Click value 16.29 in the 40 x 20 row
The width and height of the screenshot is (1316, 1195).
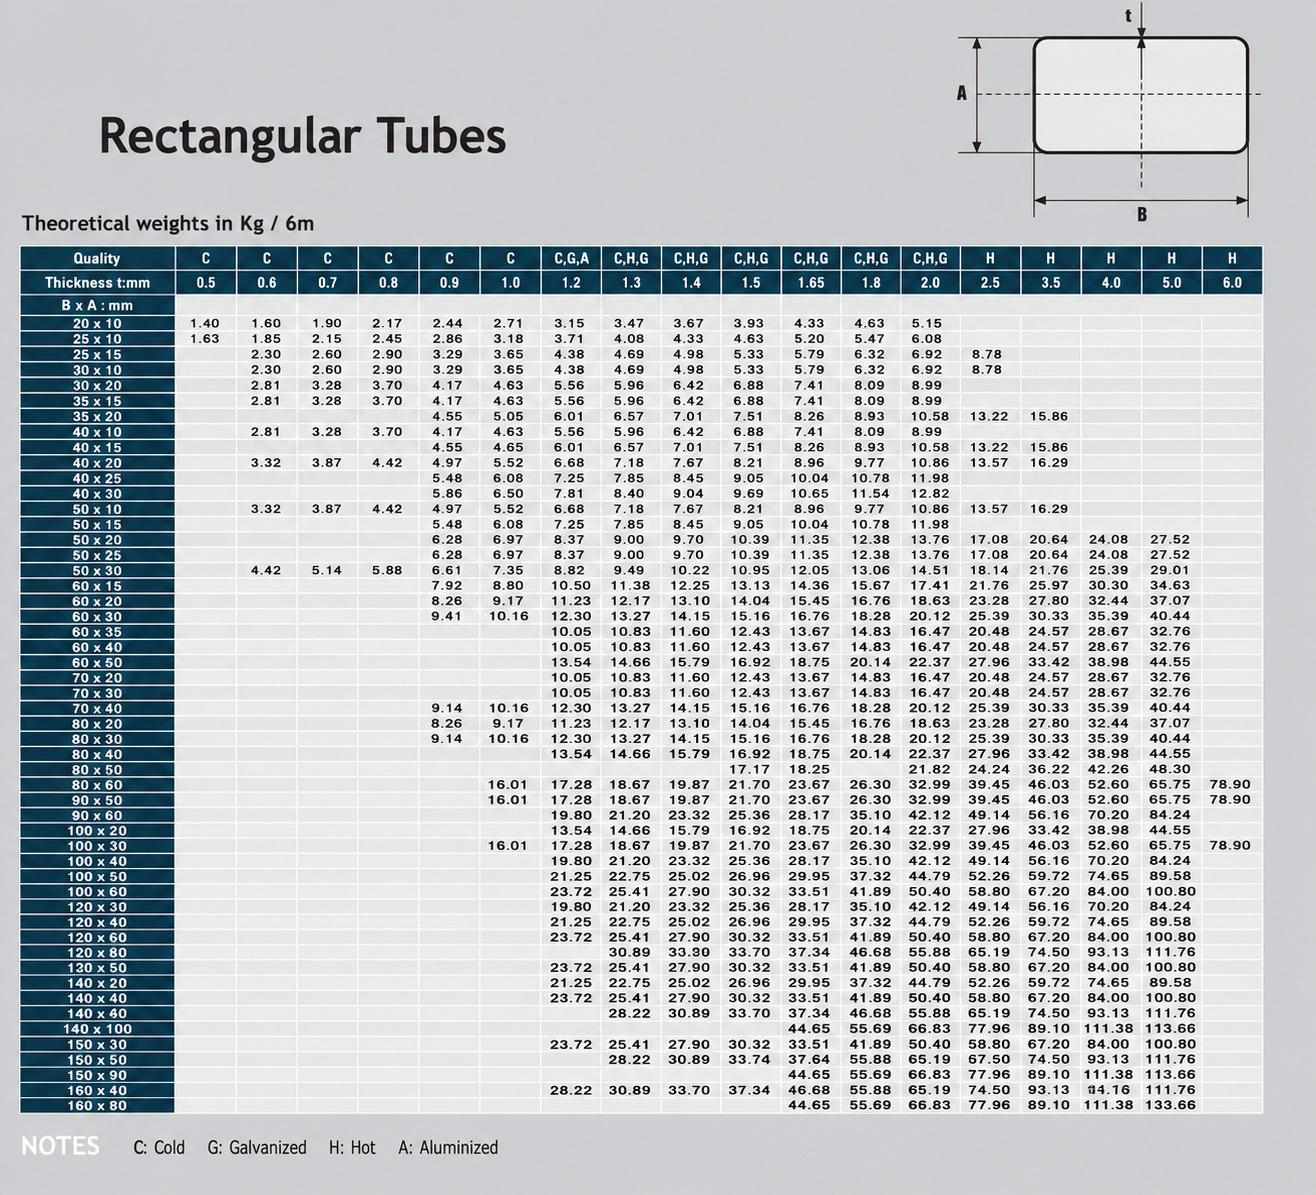click(x=1049, y=463)
